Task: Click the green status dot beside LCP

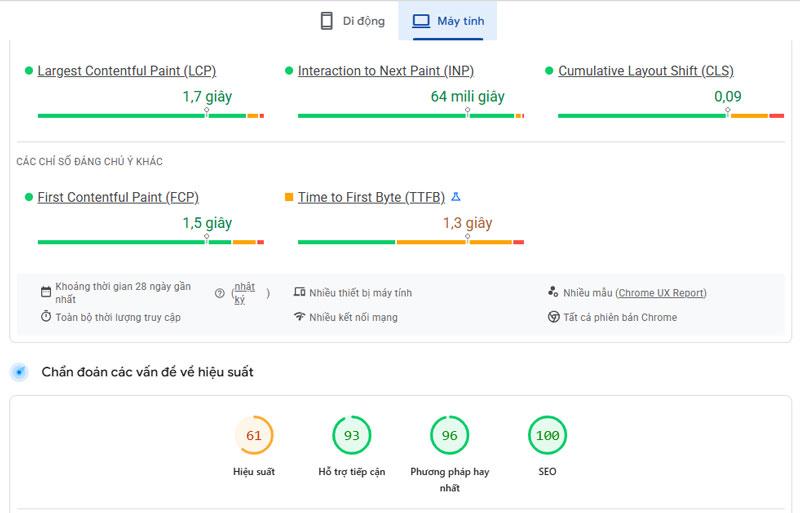Action: pos(29,70)
